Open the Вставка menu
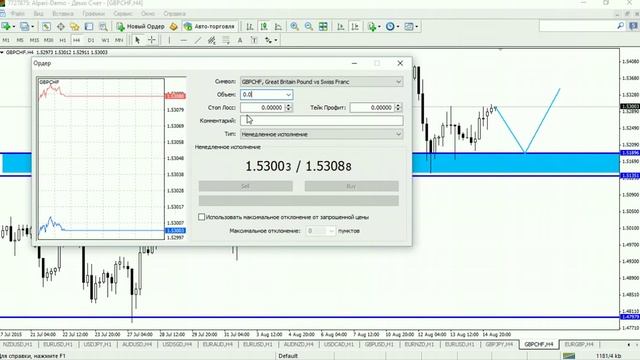This screenshot has width=640, height=360. 63,13
